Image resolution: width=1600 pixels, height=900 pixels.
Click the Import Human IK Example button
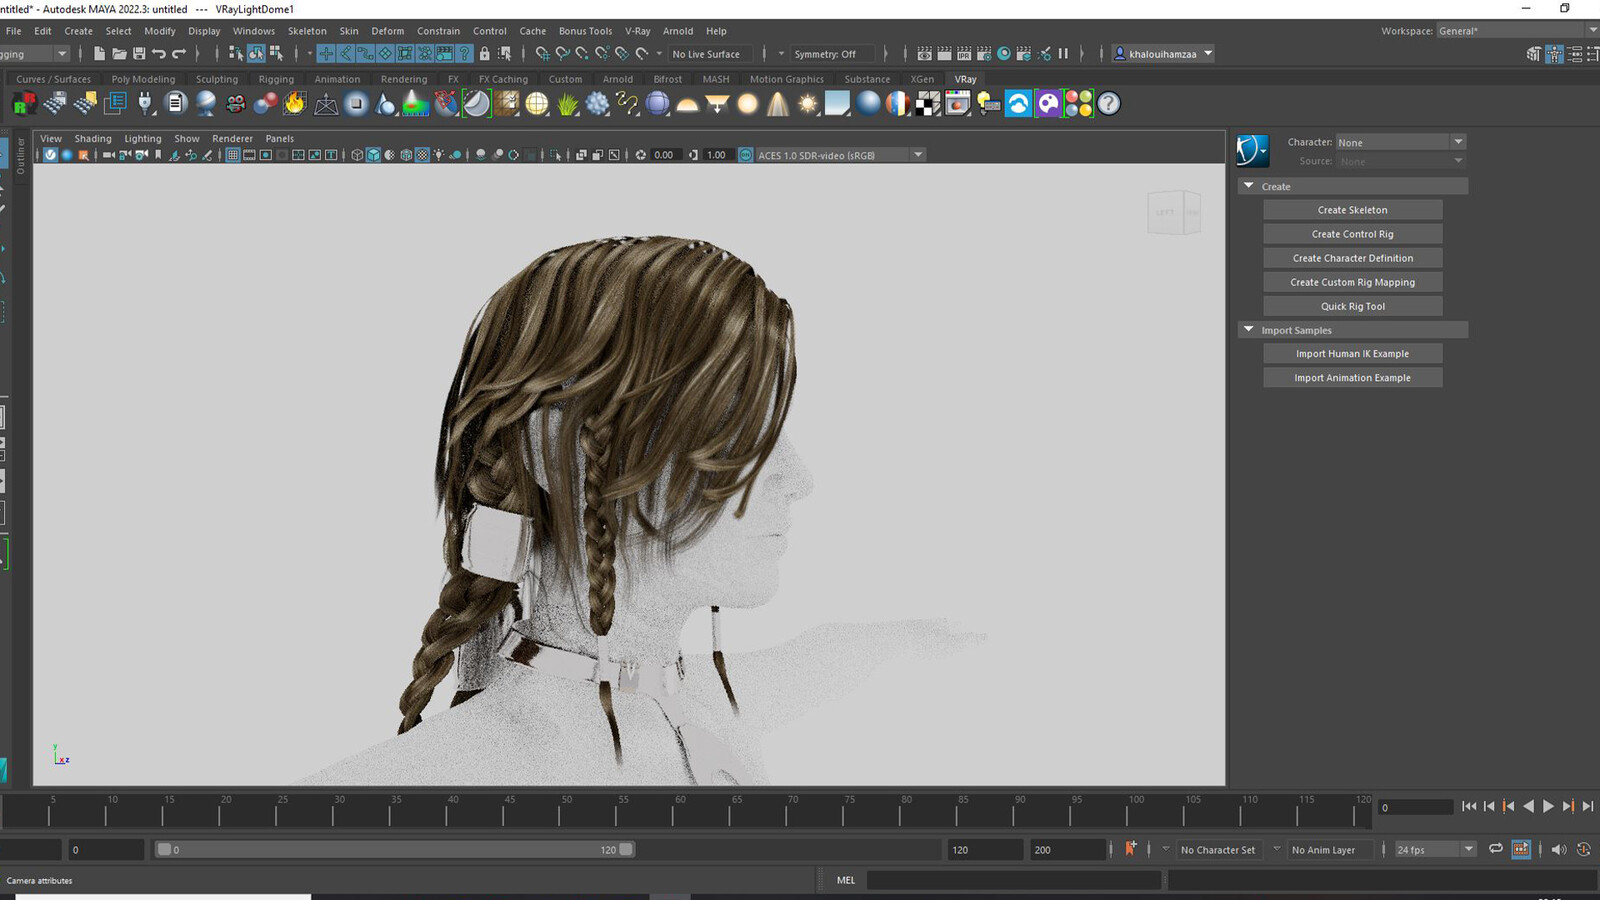coord(1352,353)
